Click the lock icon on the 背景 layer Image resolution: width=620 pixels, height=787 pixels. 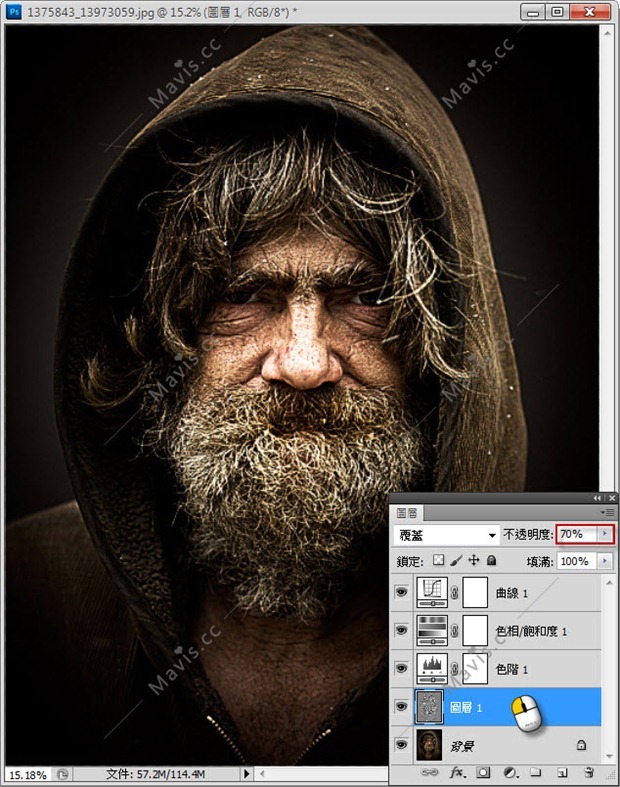point(581,745)
